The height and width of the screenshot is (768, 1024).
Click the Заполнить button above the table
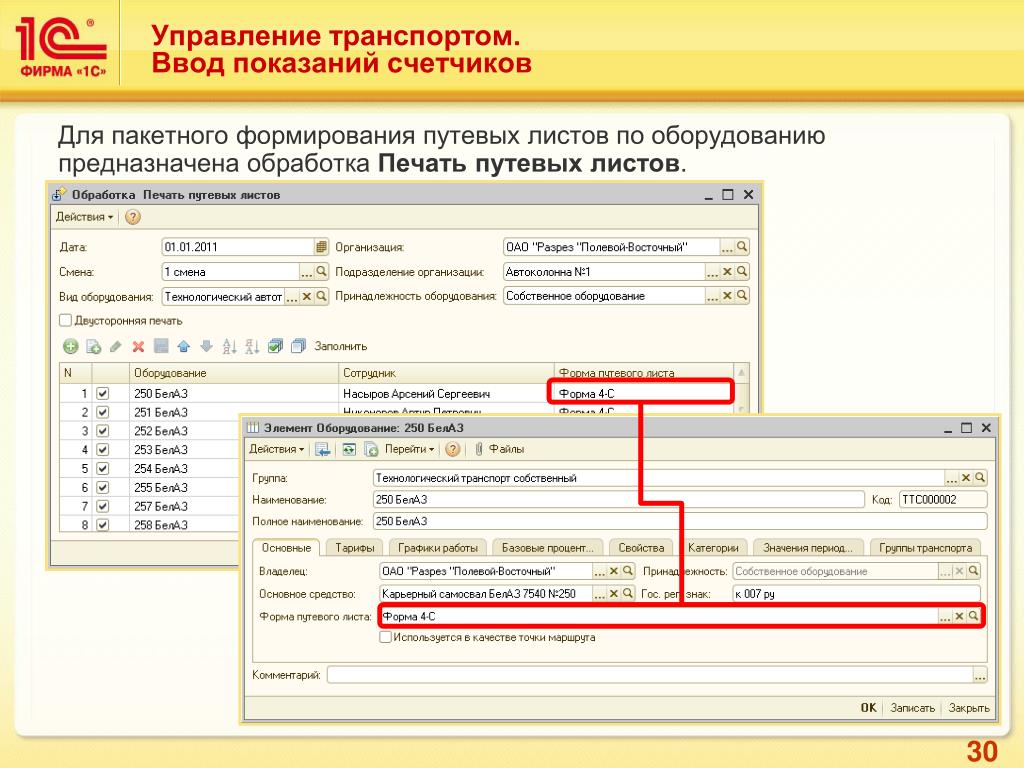(x=341, y=346)
